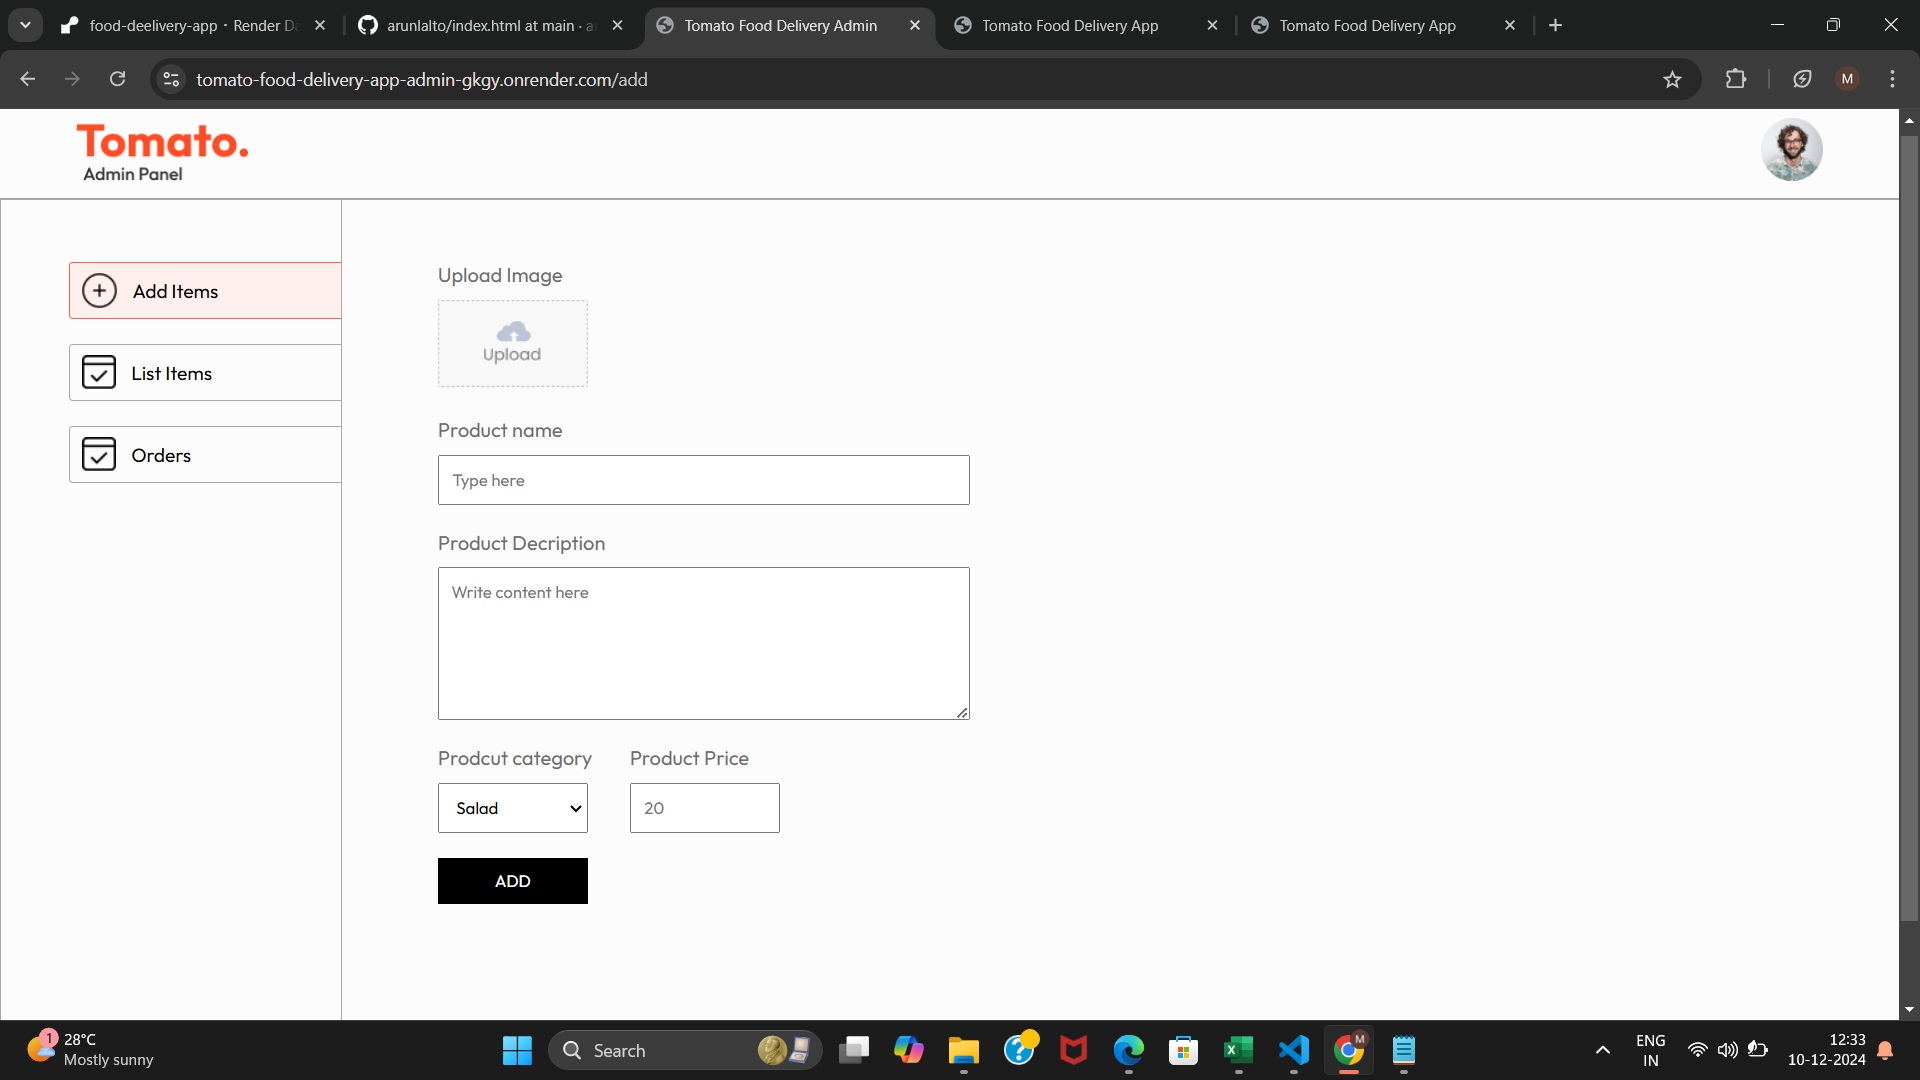Click the Tomato logo
Image resolution: width=1920 pixels, height=1080 pixels.
[x=162, y=142]
